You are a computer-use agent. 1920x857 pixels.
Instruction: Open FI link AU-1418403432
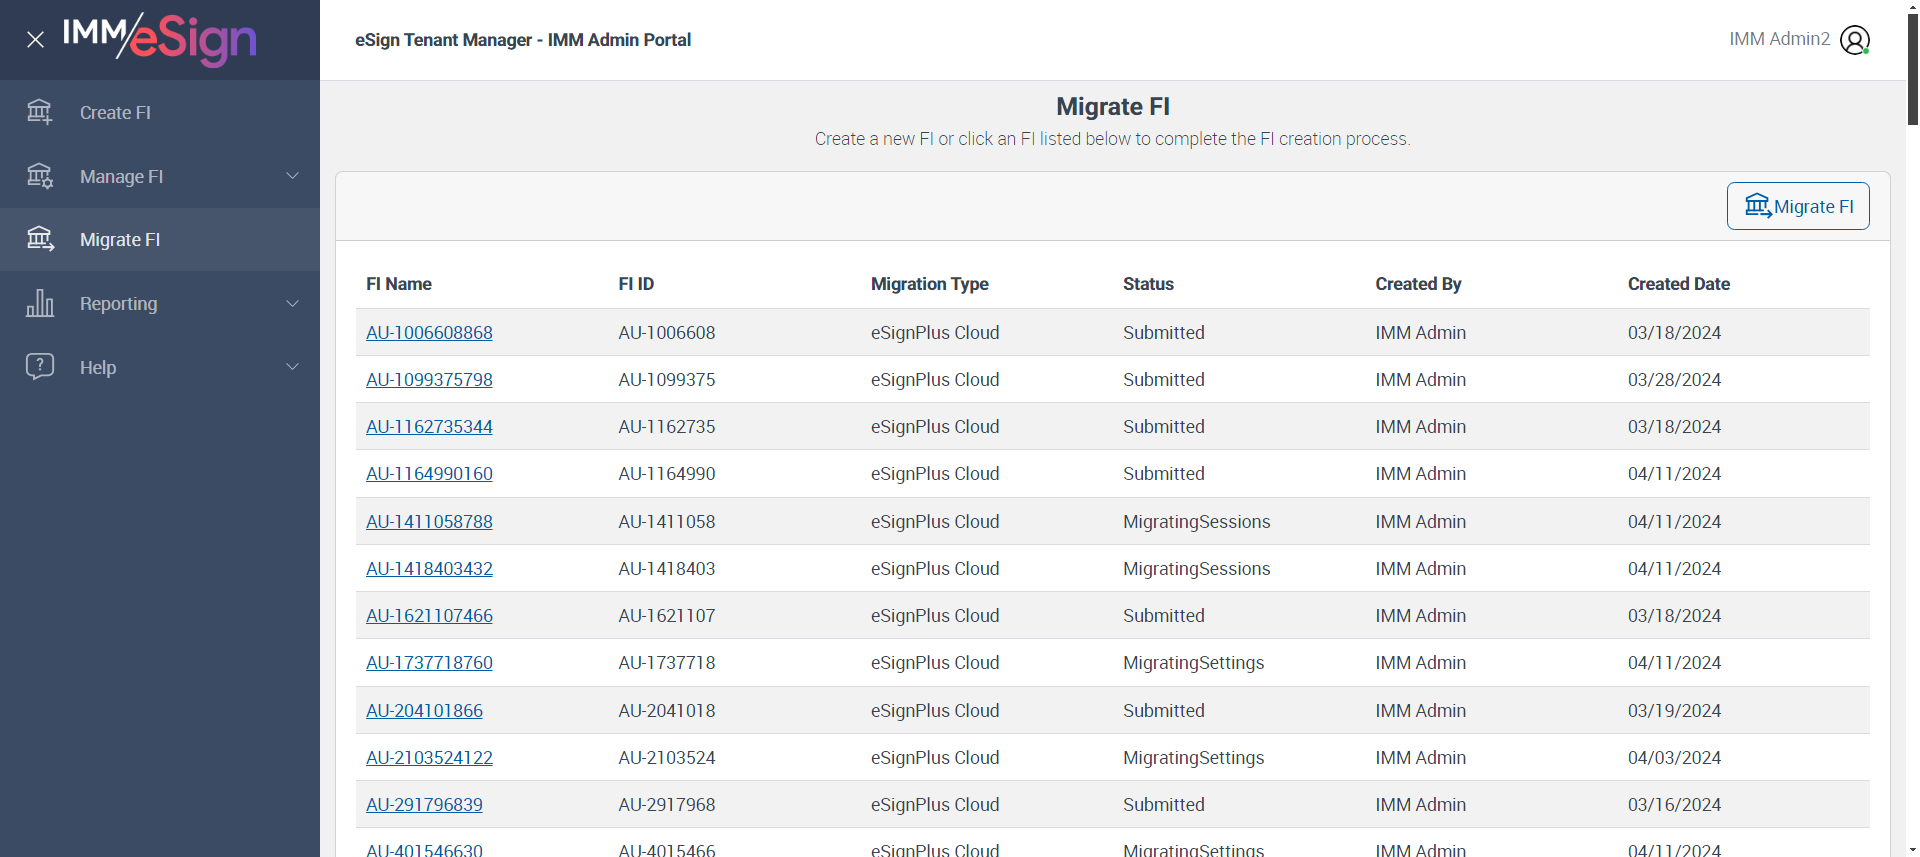pyautogui.click(x=429, y=569)
